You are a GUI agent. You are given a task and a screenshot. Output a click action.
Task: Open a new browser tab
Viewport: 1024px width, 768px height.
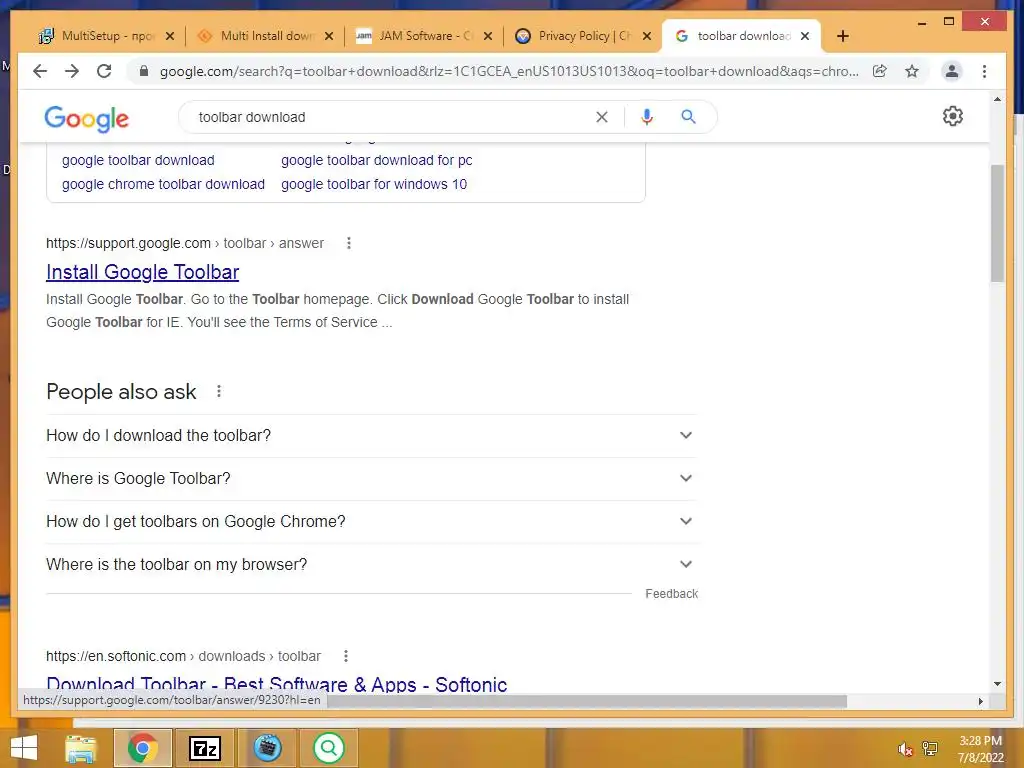(x=842, y=36)
